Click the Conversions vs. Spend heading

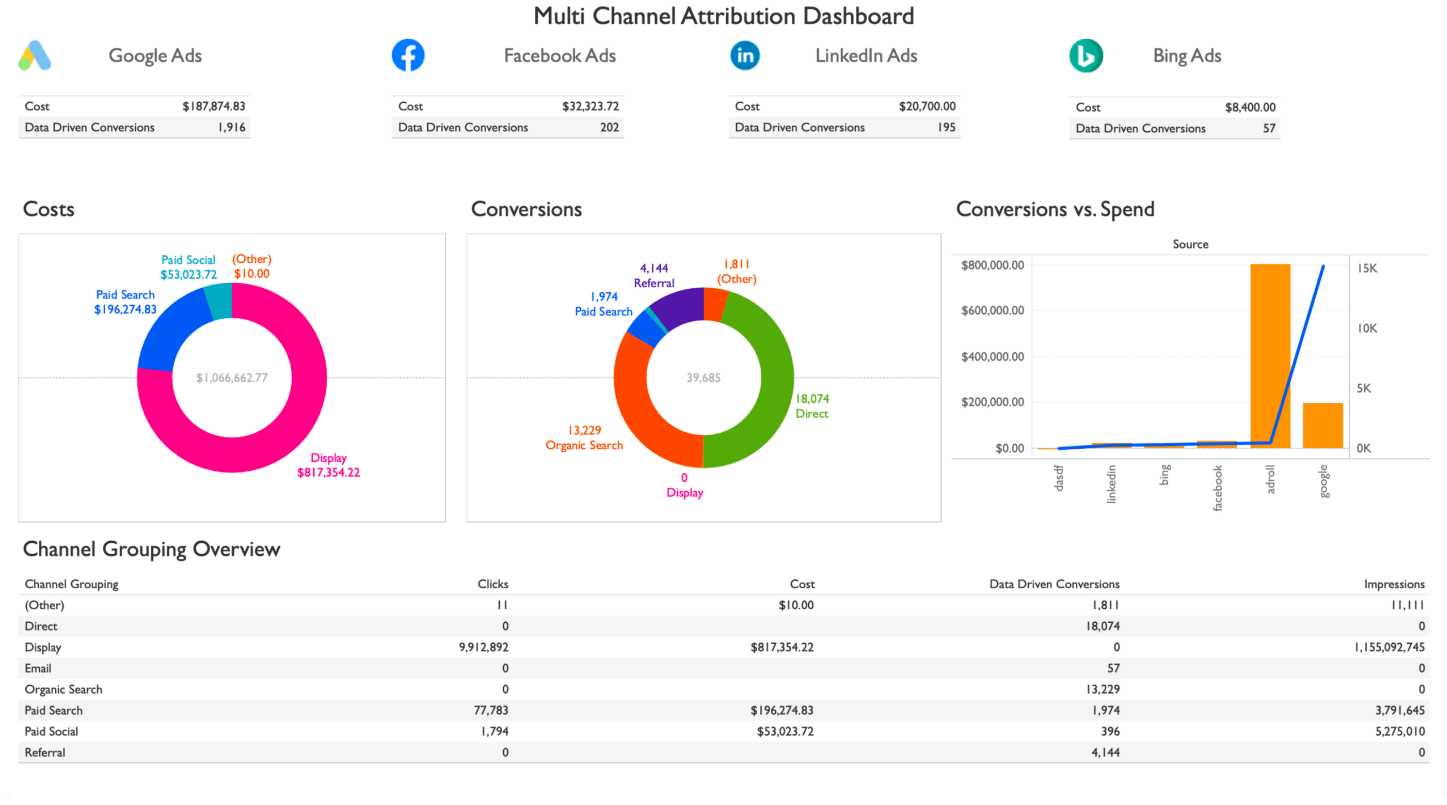1055,209
